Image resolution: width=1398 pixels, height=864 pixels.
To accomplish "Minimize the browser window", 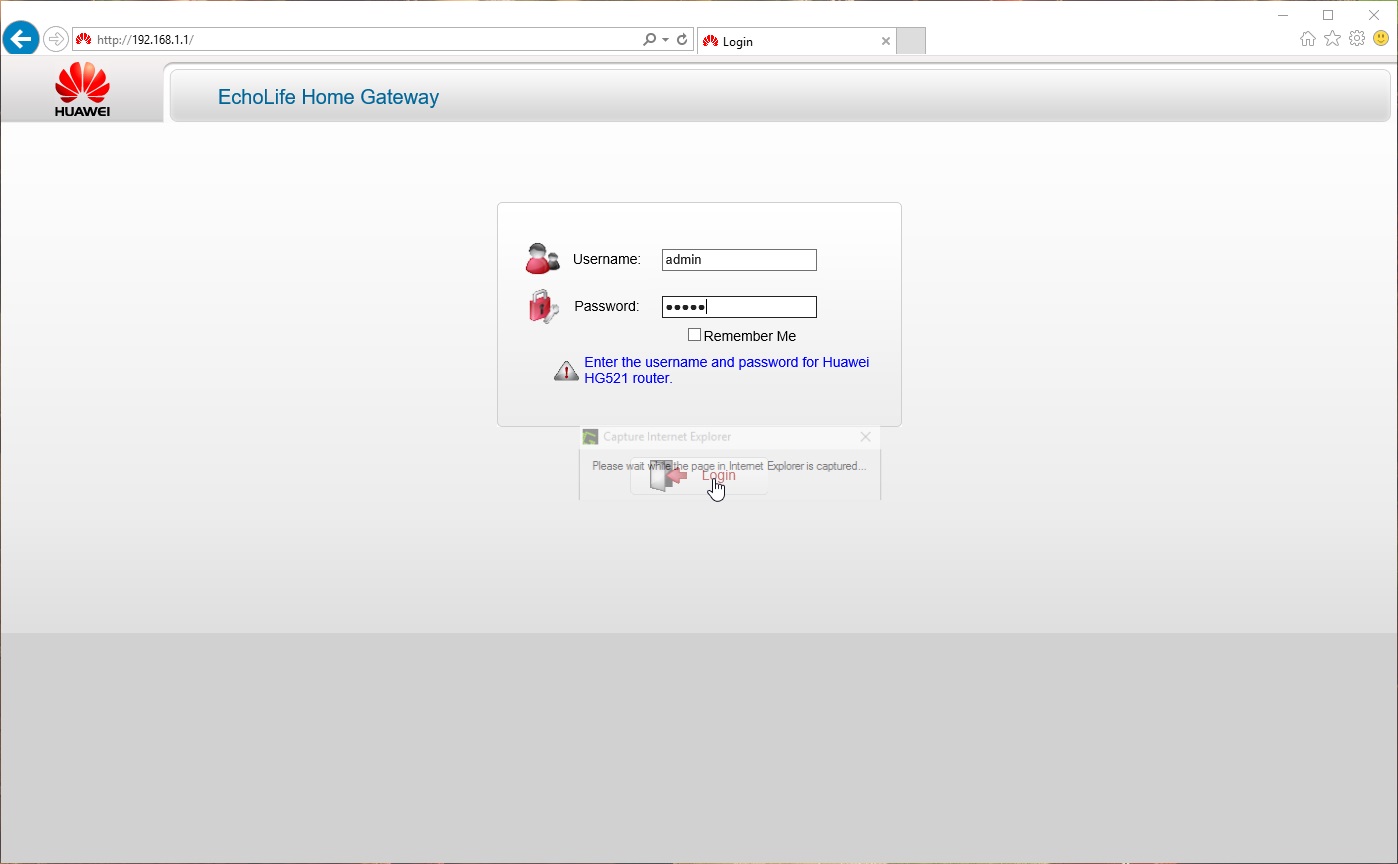I will pos(1283,15).
